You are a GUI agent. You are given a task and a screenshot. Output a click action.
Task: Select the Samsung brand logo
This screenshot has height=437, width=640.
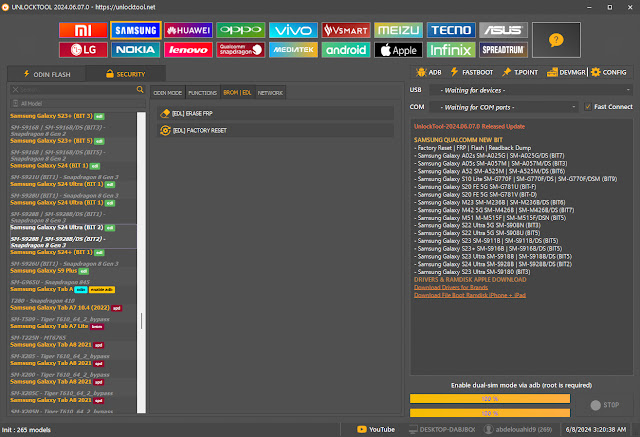point(136,30)
